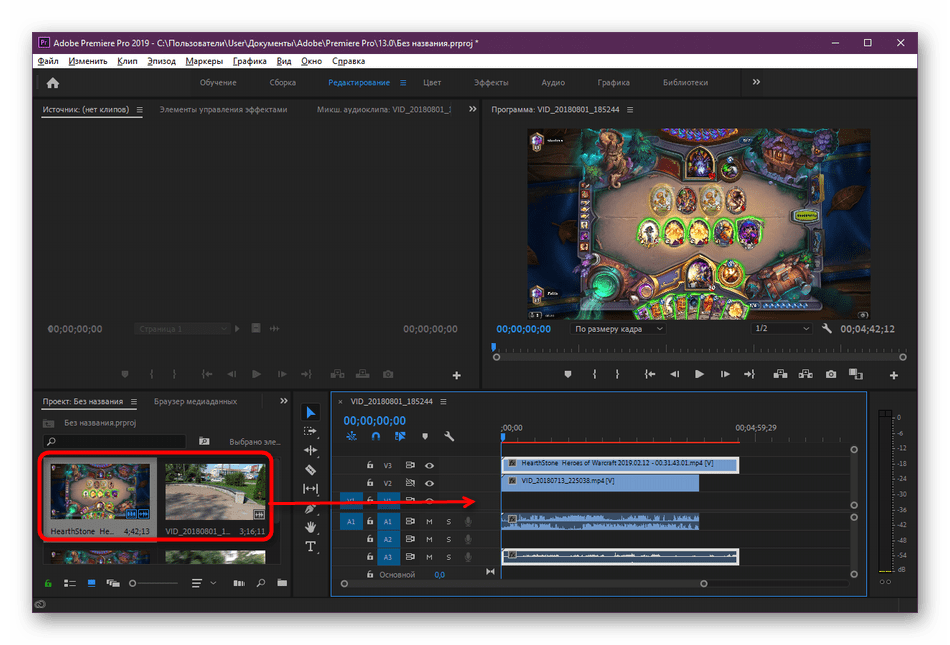Open timeline display settings wrench
The height and width of the screenshot is (645, 950).
(449, 436)
